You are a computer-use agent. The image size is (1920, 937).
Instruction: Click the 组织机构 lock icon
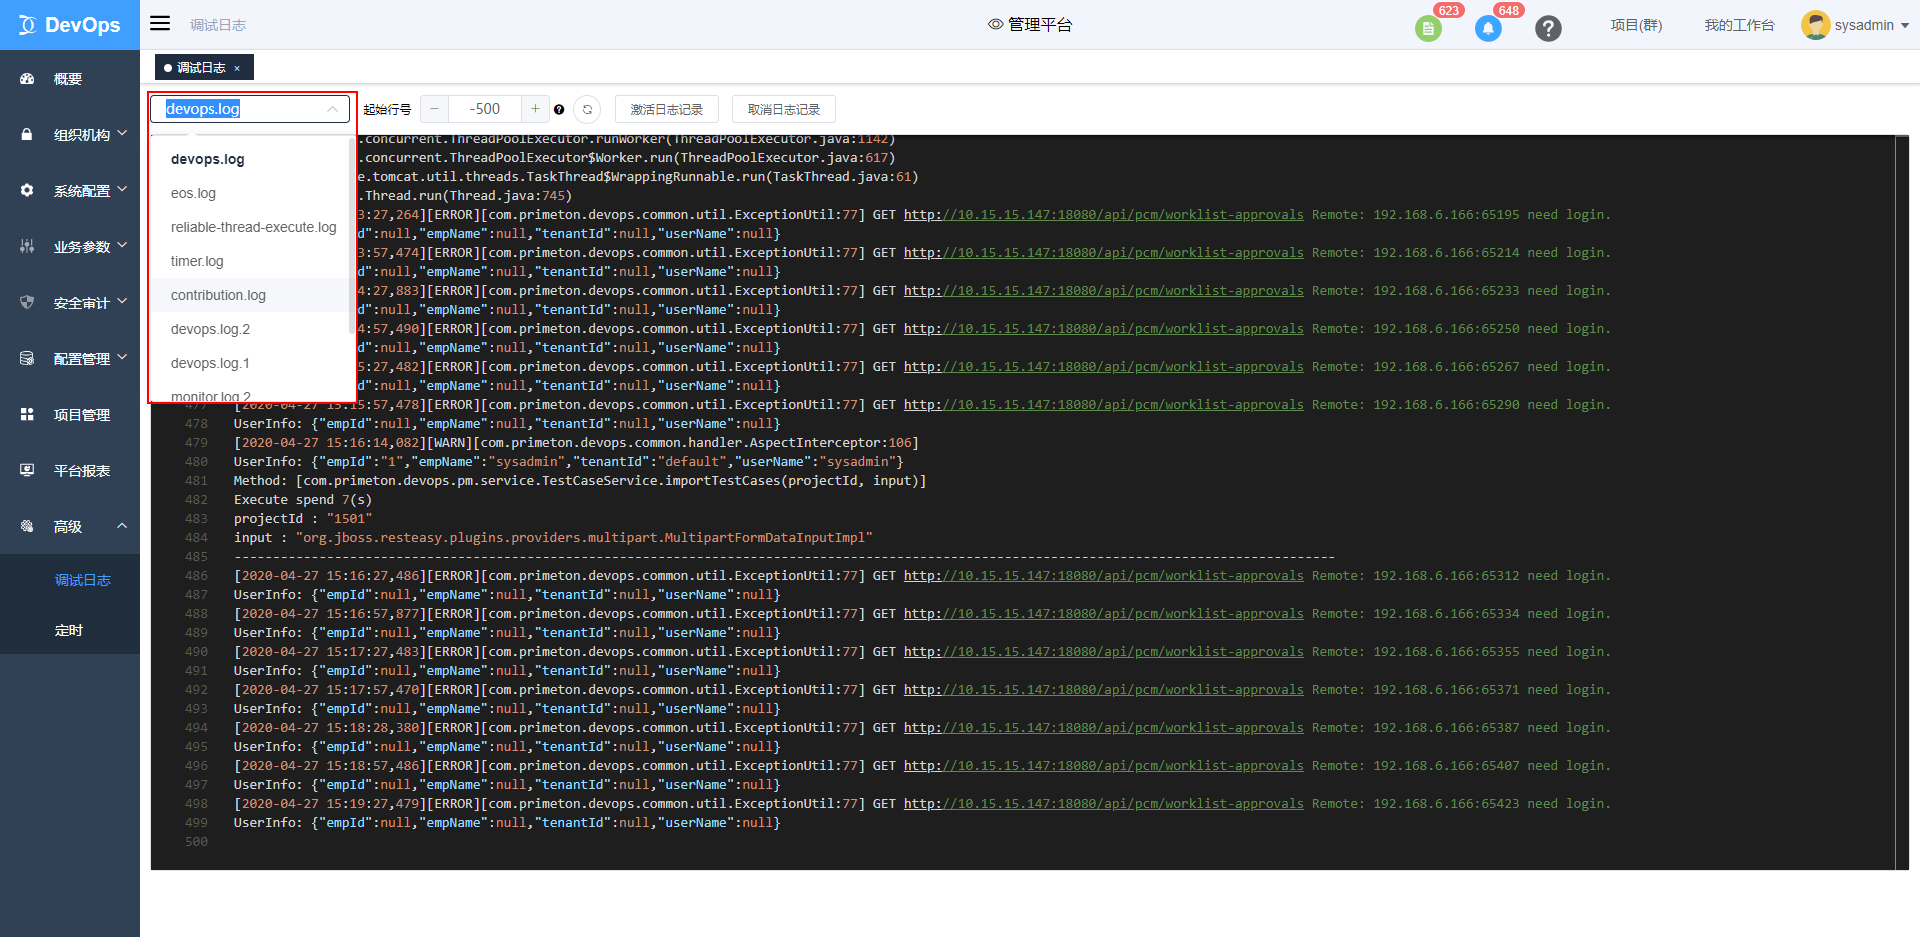click(x=27, y=134)
